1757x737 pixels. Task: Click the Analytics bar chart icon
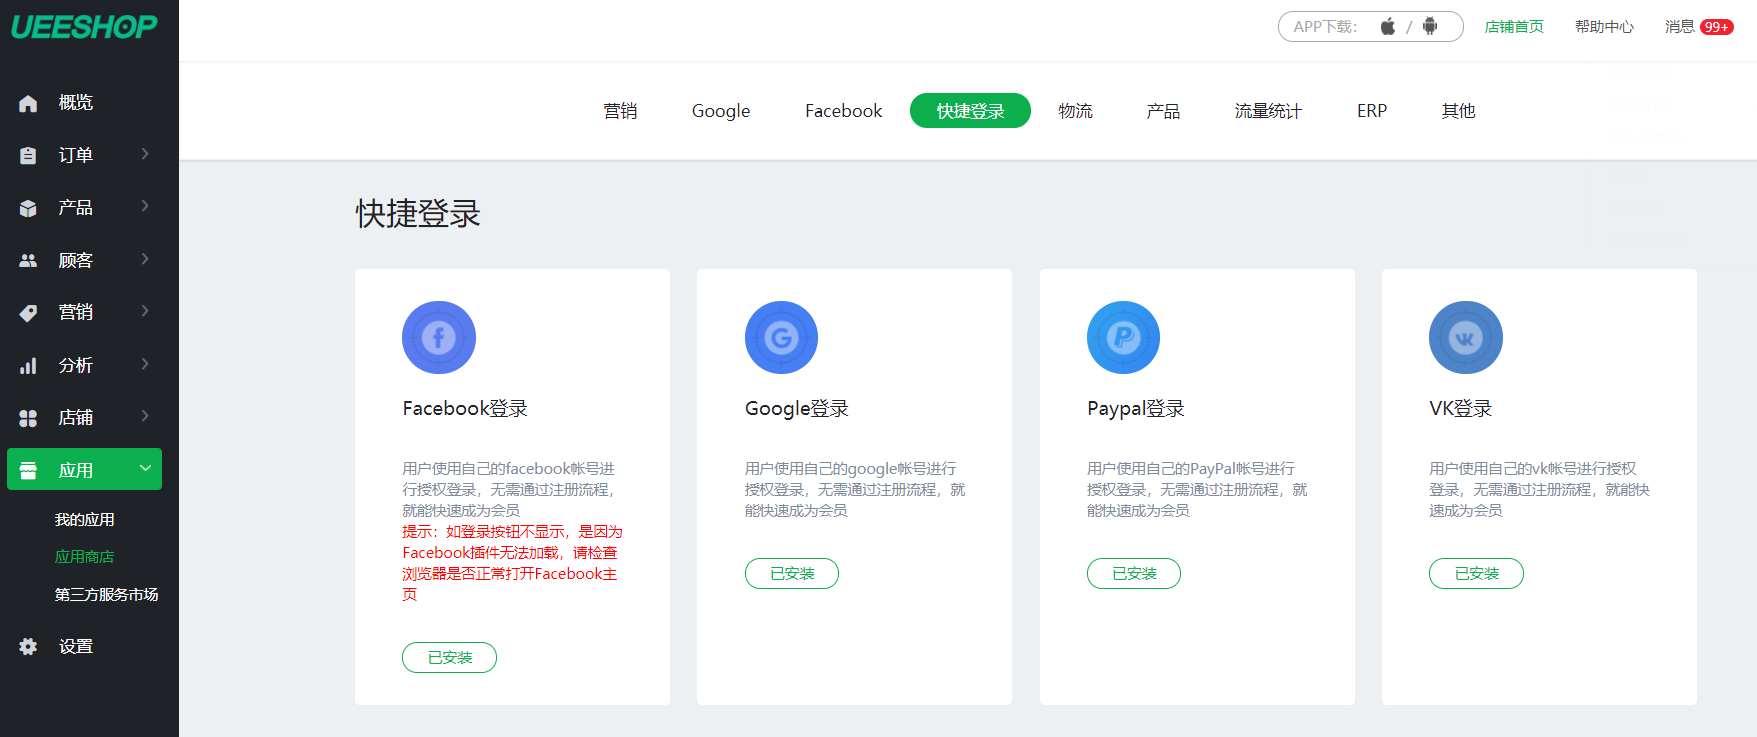(28, 366)
